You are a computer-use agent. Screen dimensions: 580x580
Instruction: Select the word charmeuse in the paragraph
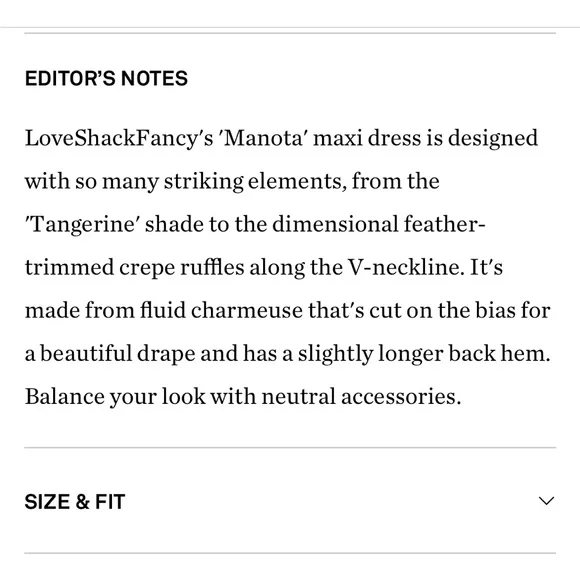247,310
